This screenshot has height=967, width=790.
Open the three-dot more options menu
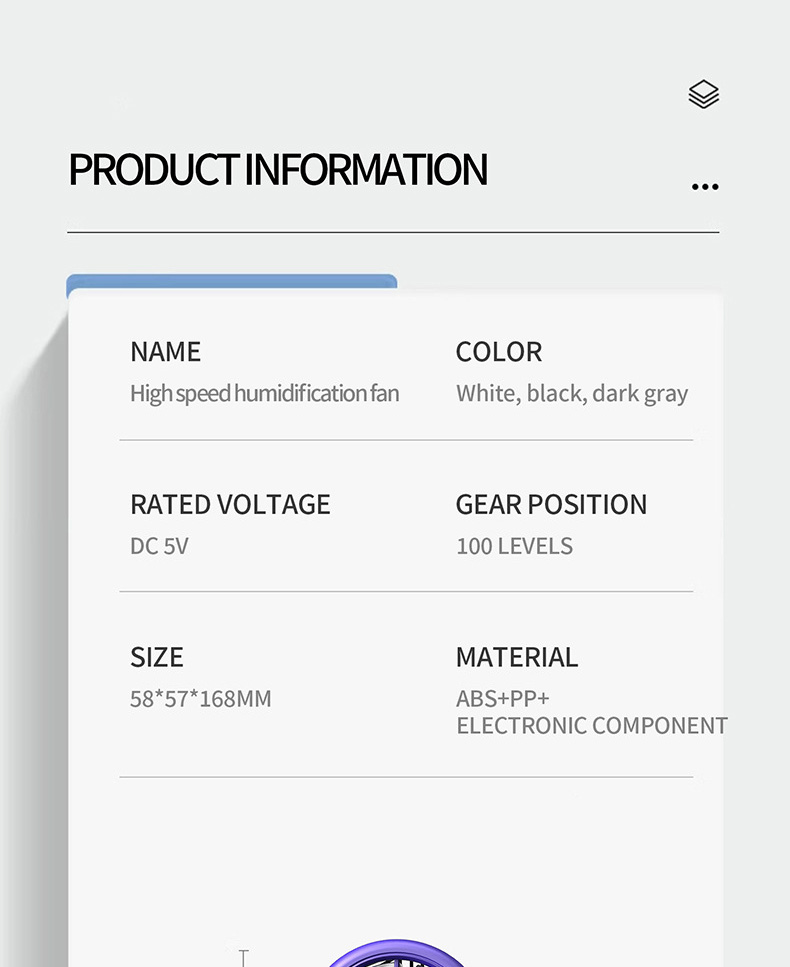coord(705,187)
